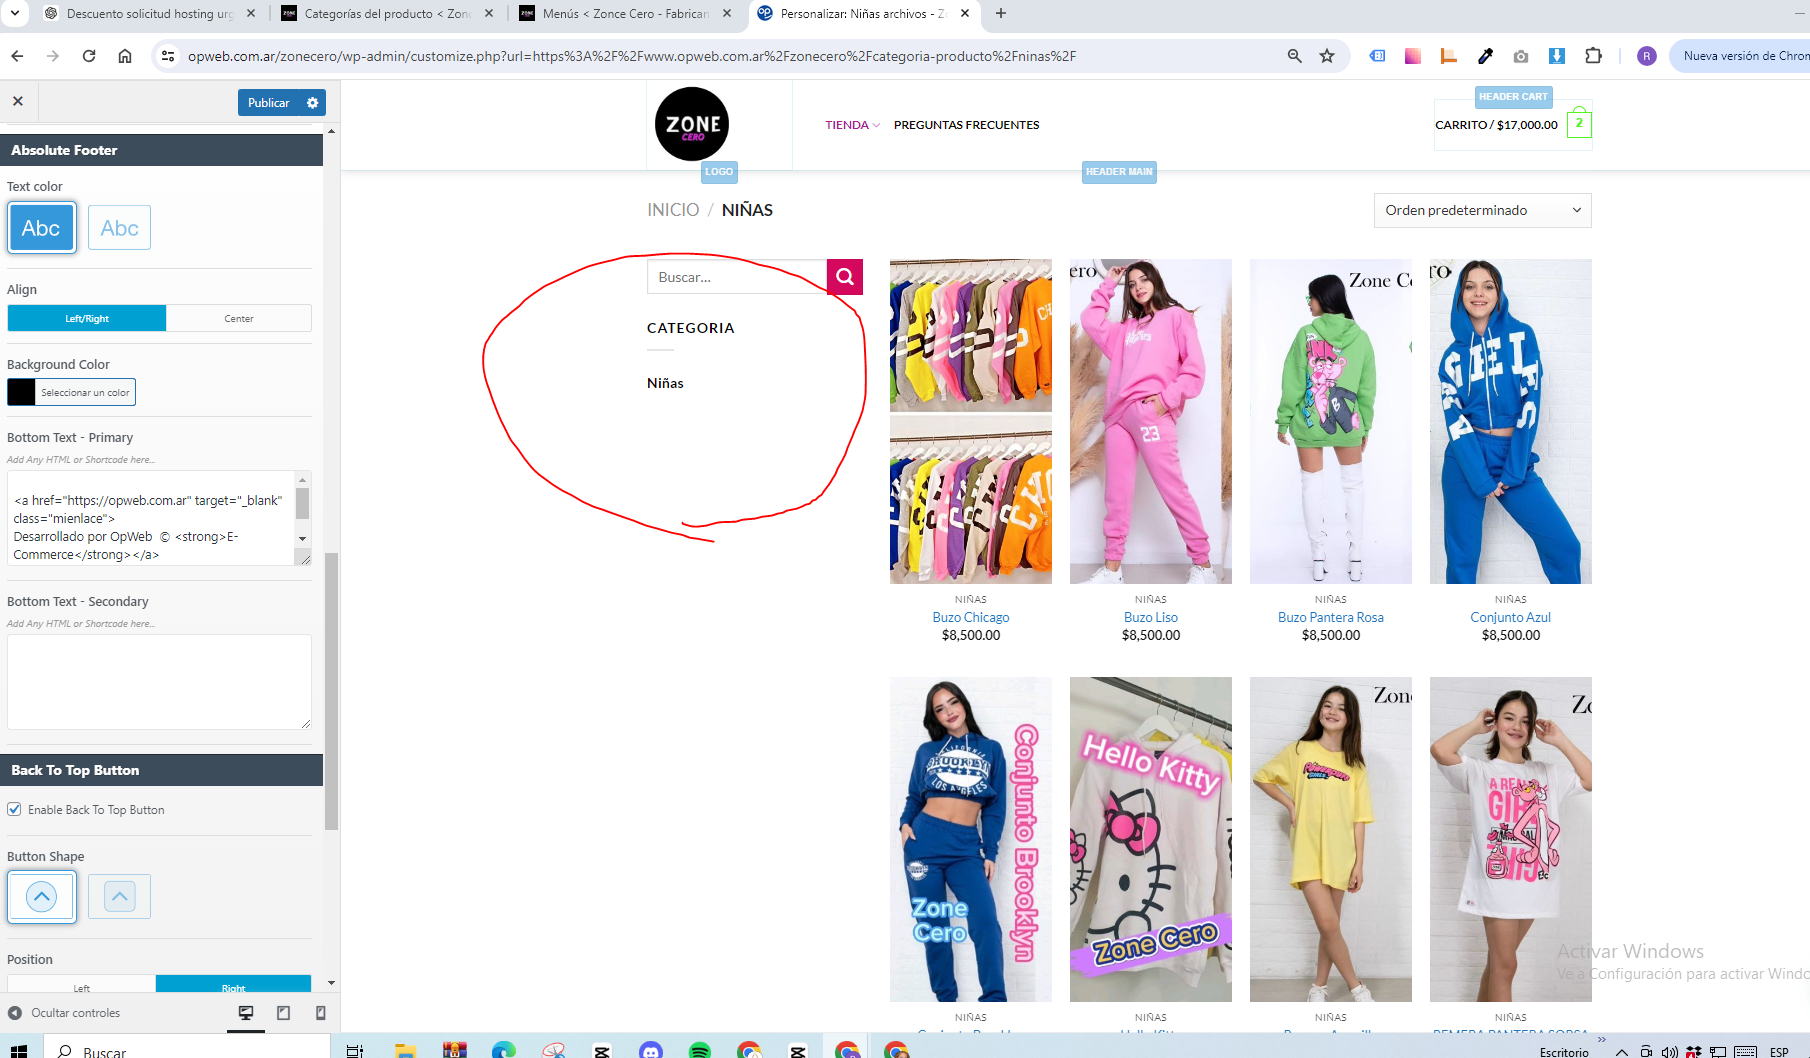This screenshot has width=1810, height=1058.
Task: Click the customizer panel scrollbar
Action: [x=332, y=690]
